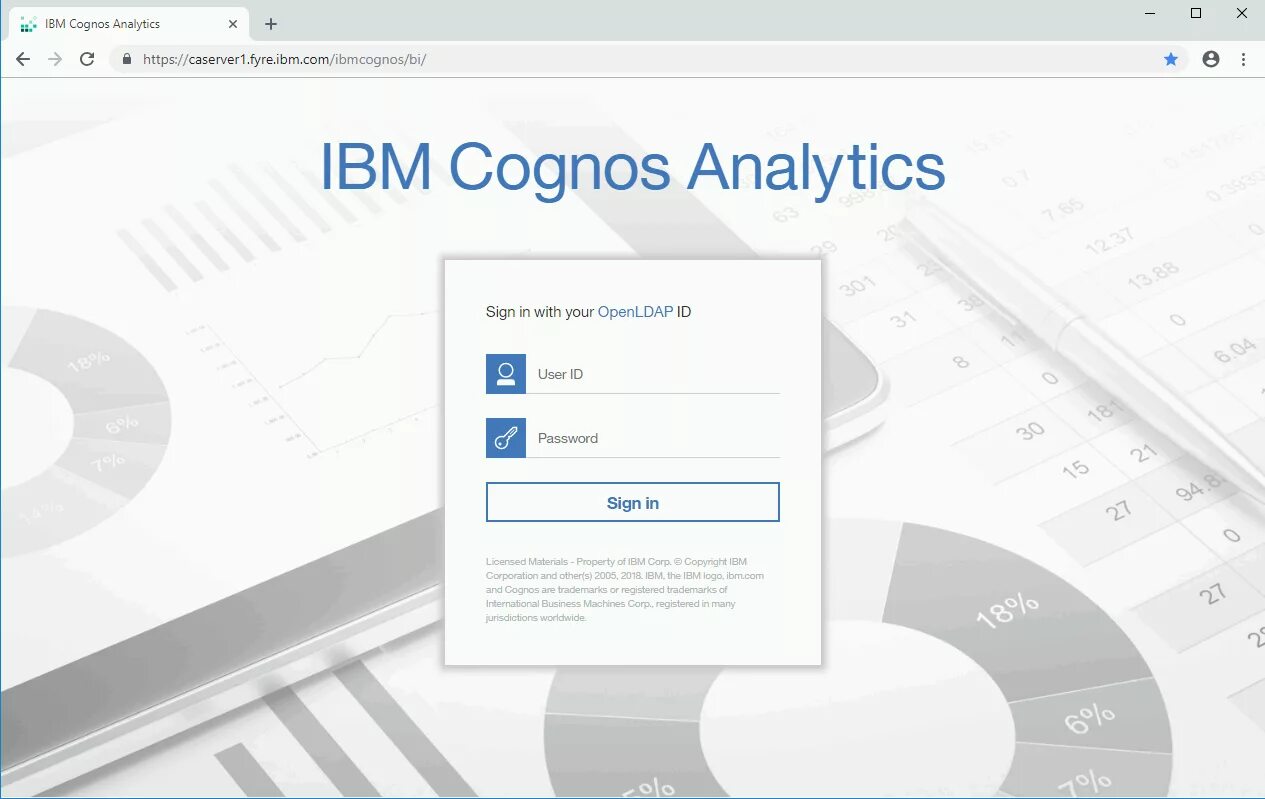Click the IBM Cognos Analytics page heading

(632, 167)
